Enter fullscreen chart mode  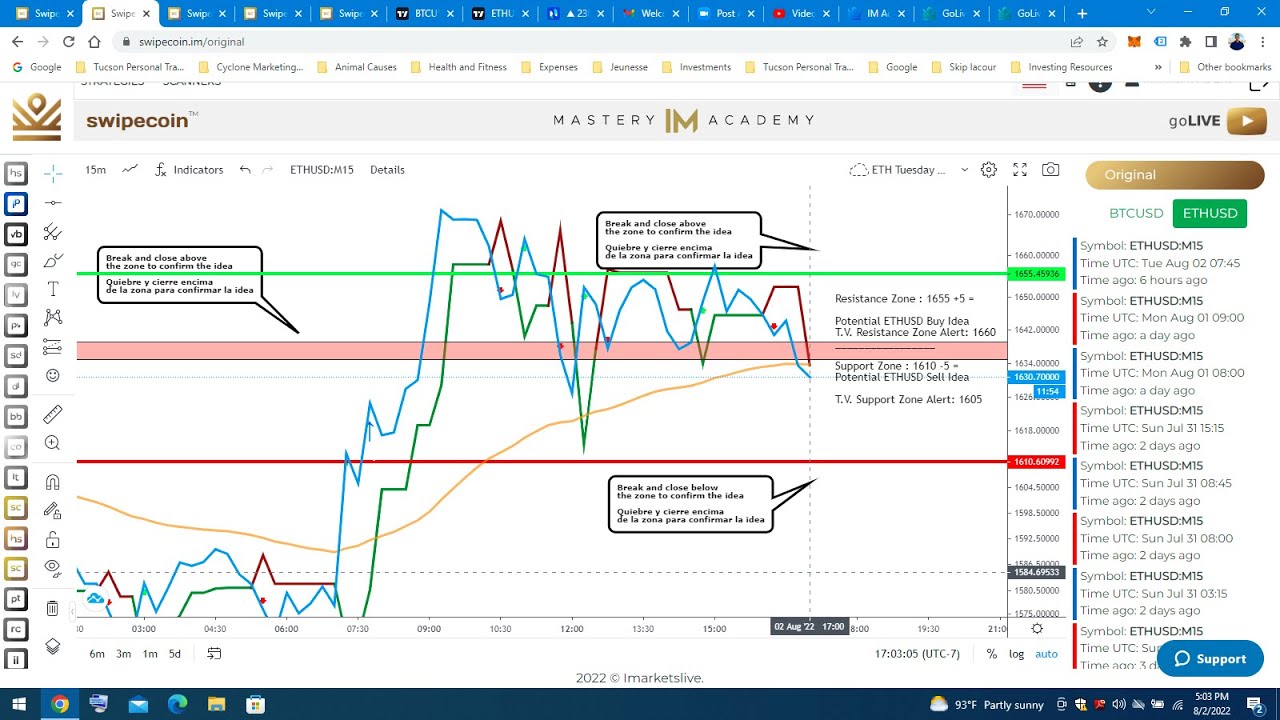point(1020,170)
